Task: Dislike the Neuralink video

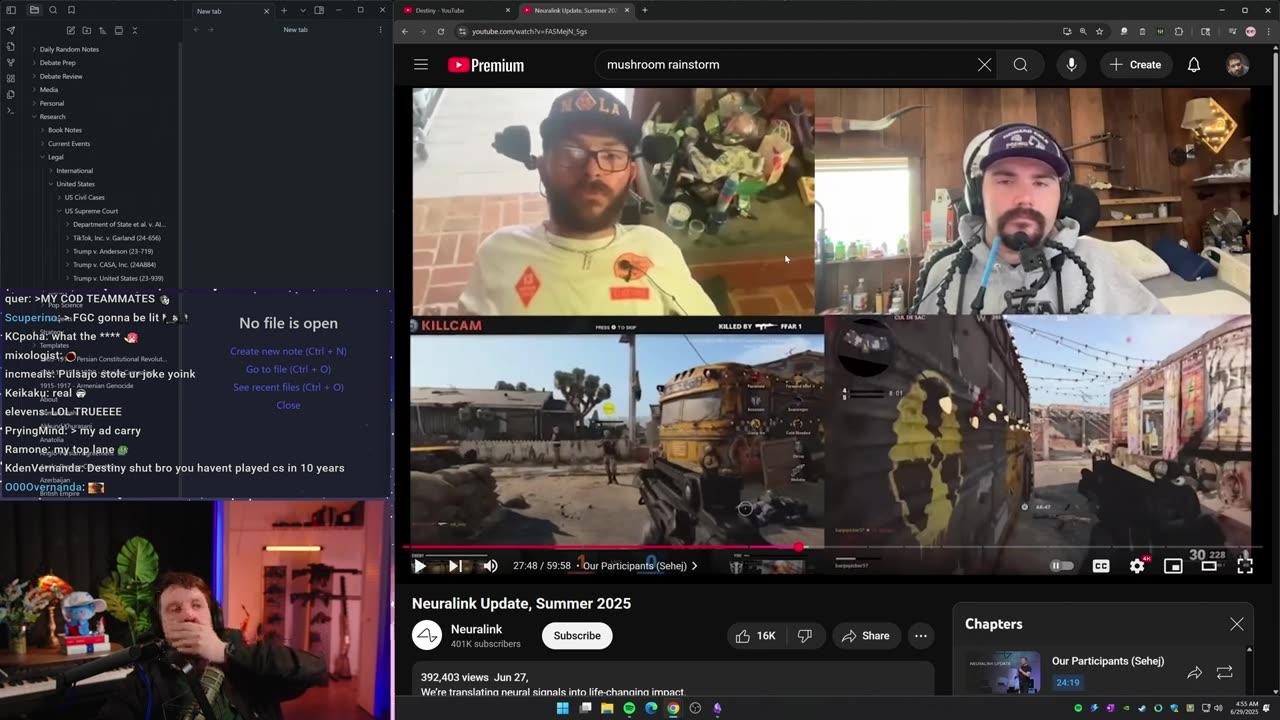Action: coord(804,636)
